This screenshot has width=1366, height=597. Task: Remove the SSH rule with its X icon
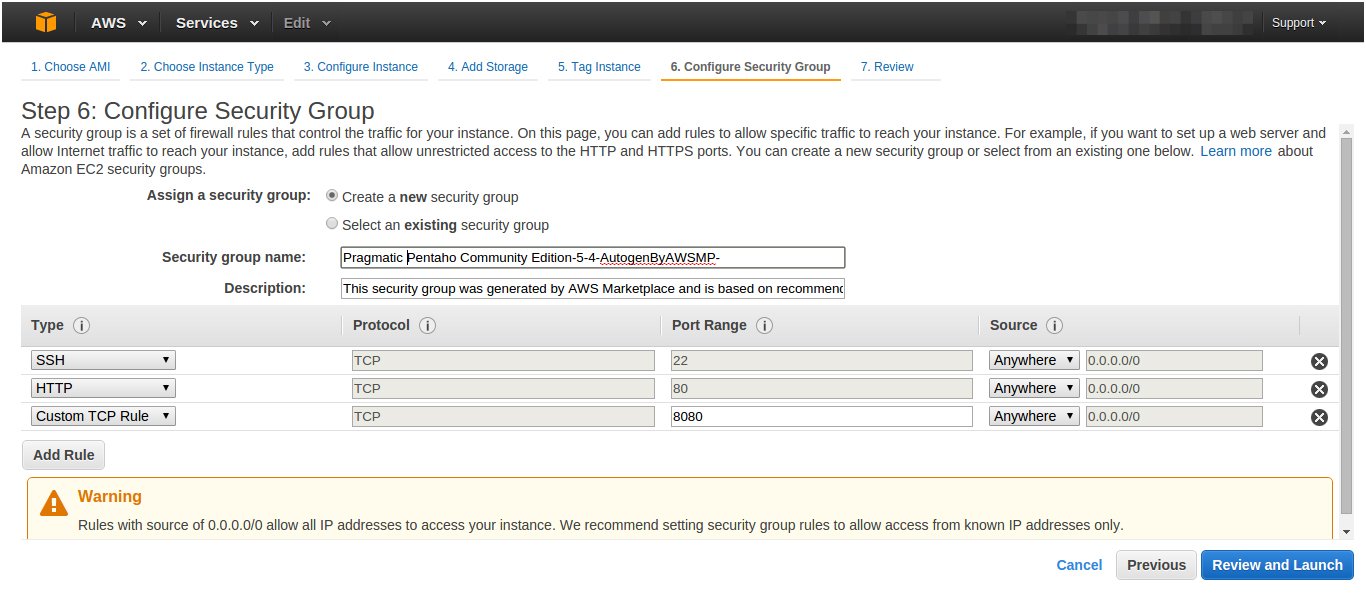pyautogui.click(x=1319, y=361)
